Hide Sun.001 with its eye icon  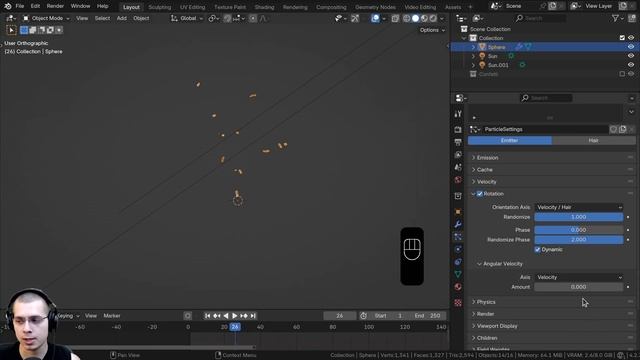click(631, 65)
